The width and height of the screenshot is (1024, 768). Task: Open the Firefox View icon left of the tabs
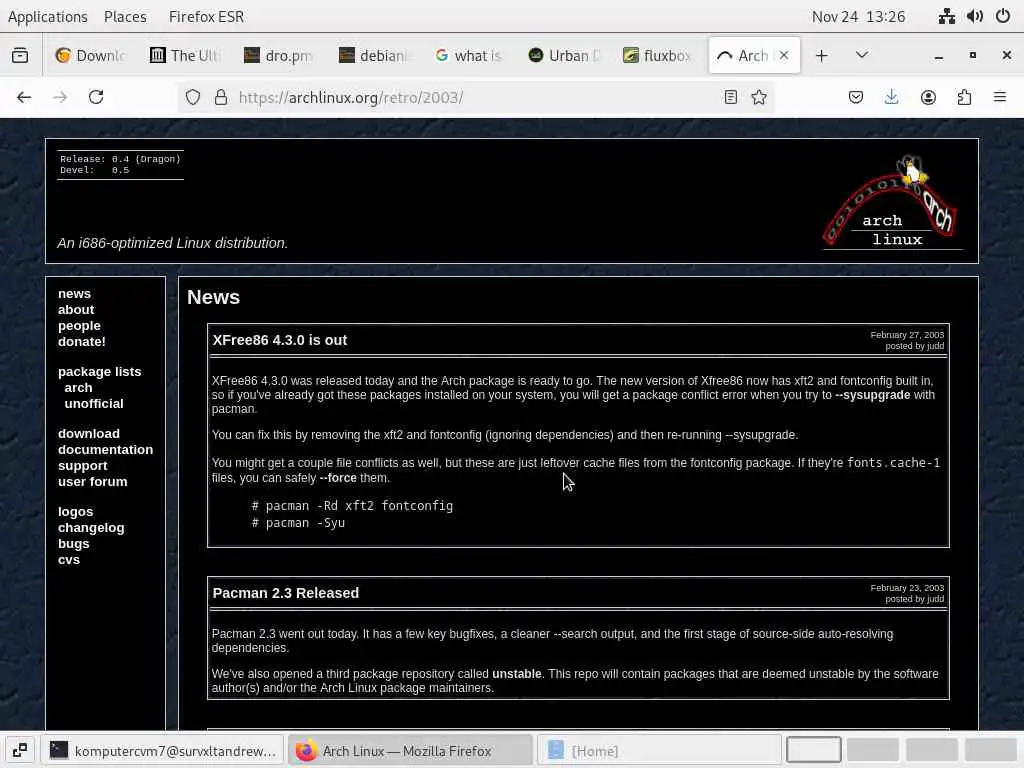[20, 56]
